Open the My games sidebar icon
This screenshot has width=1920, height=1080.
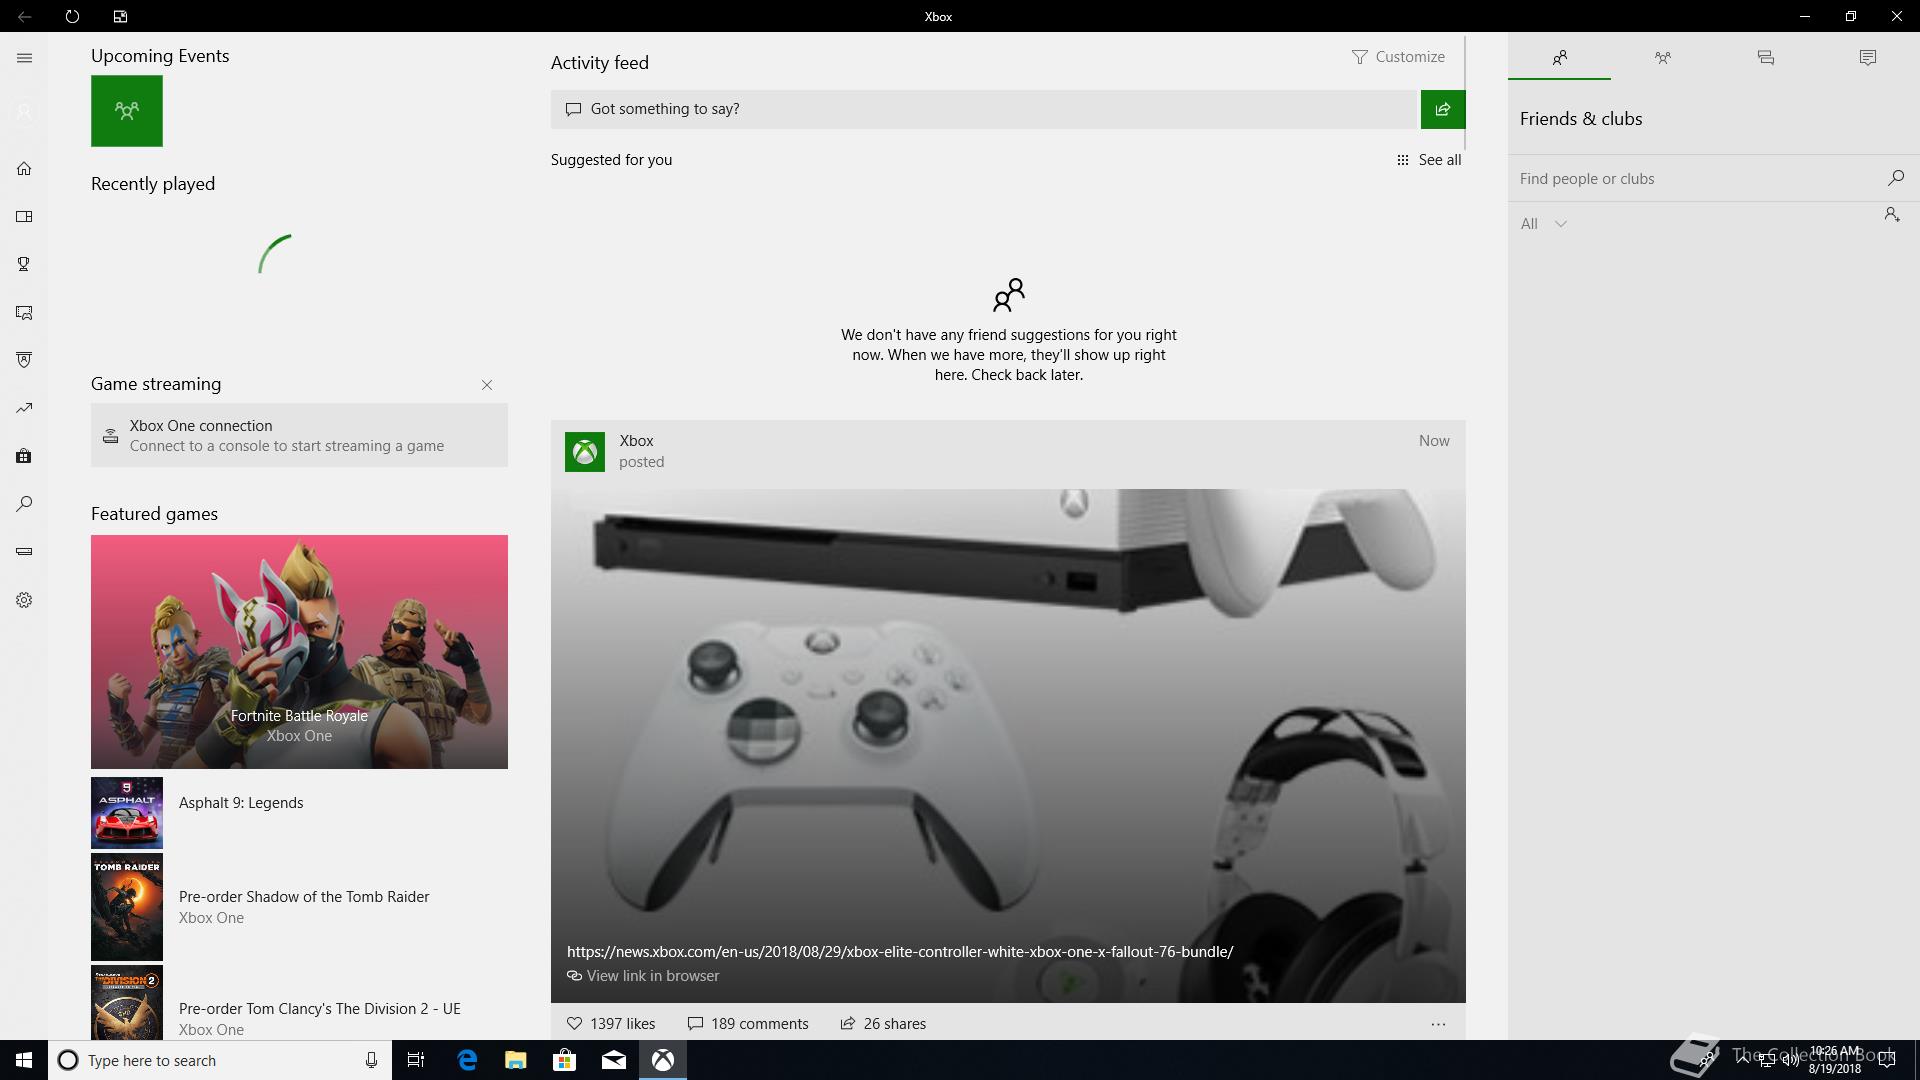24,217
